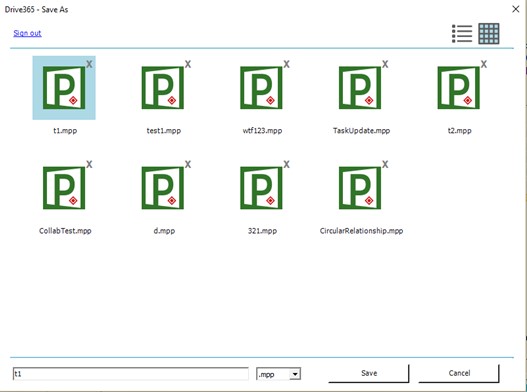
Task: Click the CollabTest.mpp file name label
Action: [x=65, y=231]
